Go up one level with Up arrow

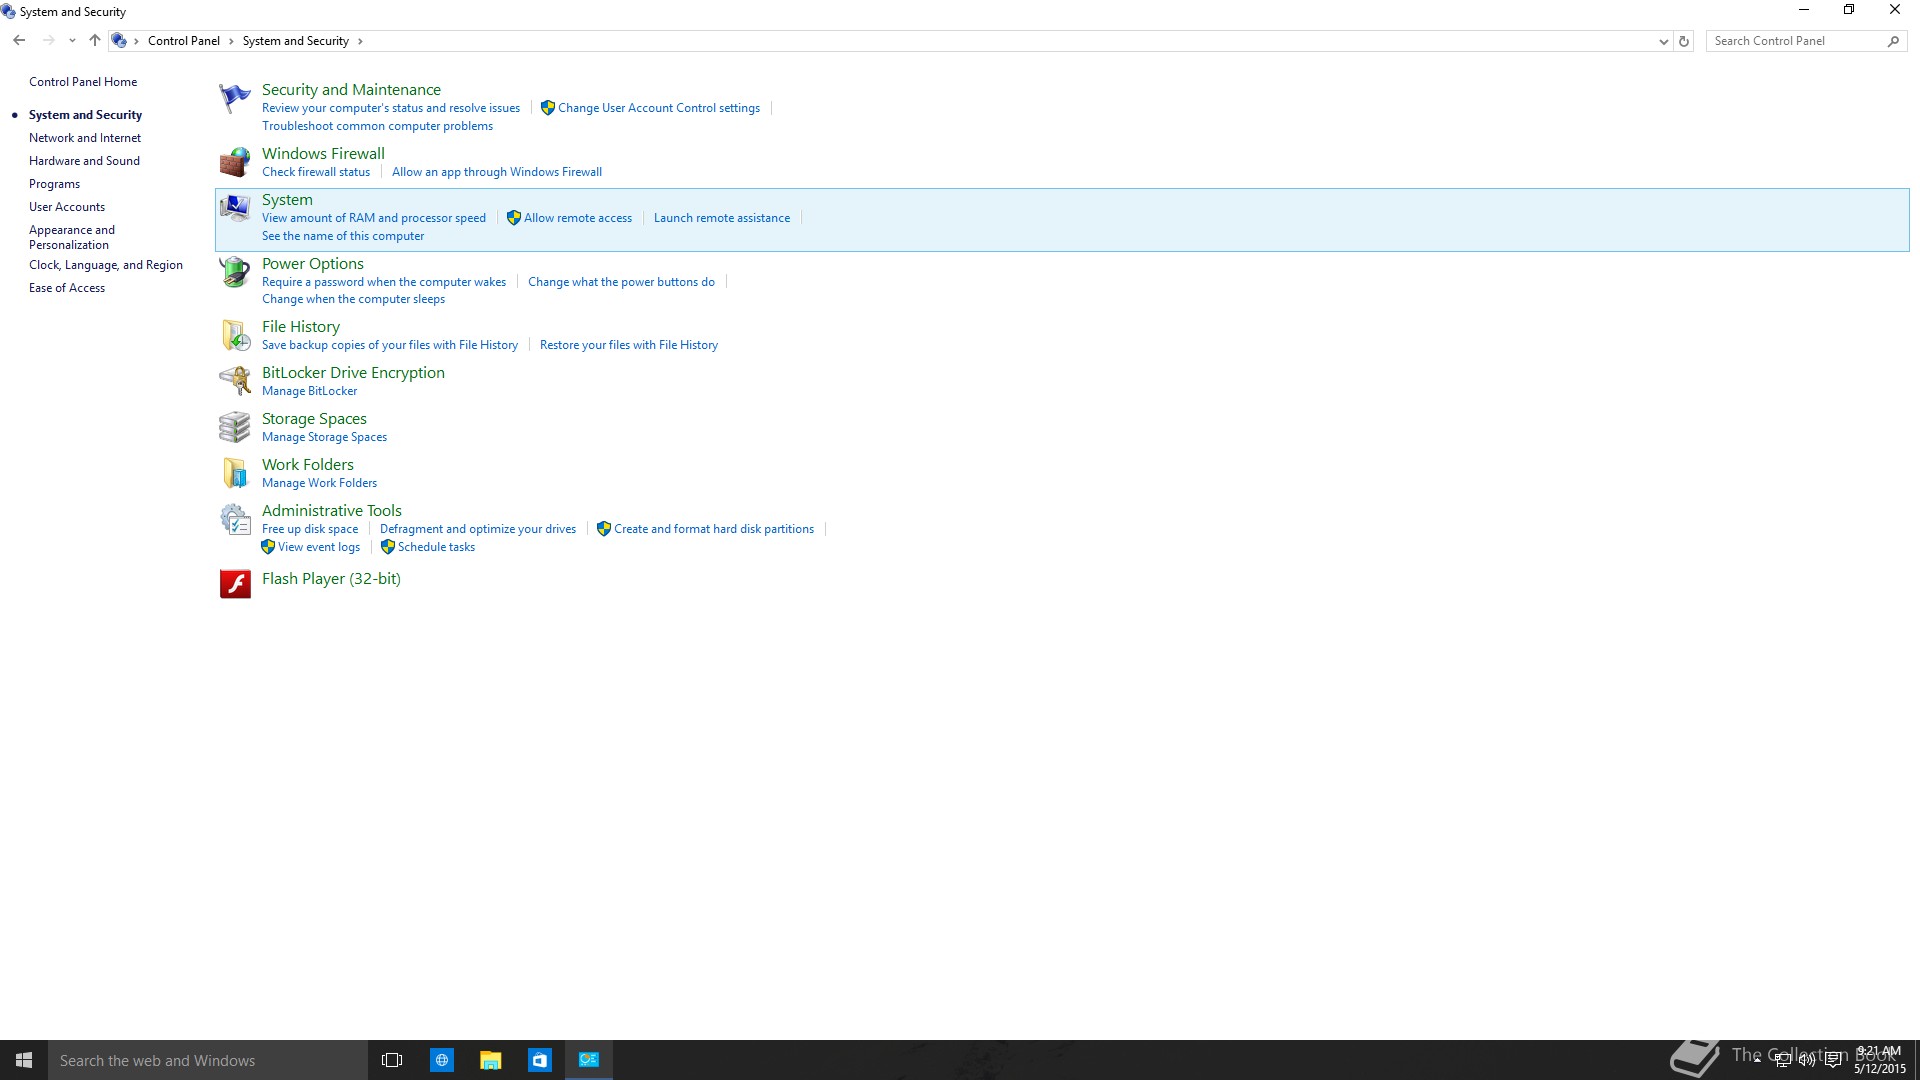click(95, 41)
